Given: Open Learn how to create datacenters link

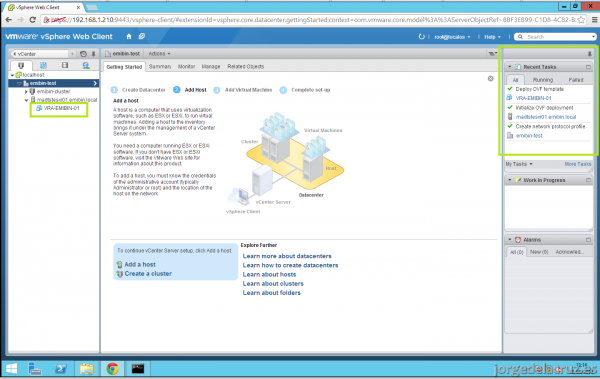Looking at the screenshot, I should (290, 265).
